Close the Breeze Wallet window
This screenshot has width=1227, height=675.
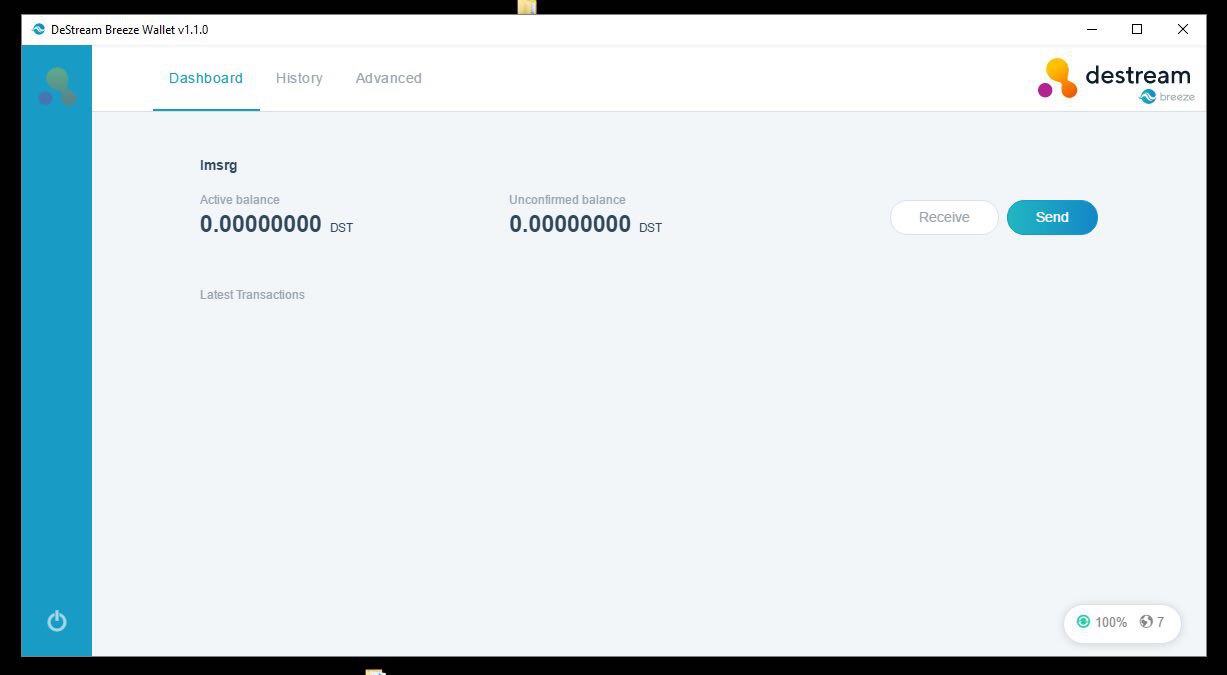pos(1183,30)
